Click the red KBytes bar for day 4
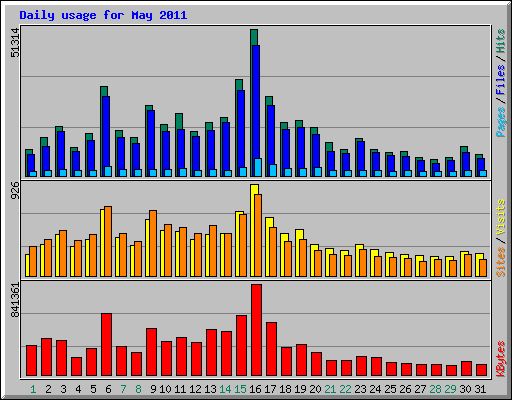Viewport: 512px width, 400px height. [76, 367]
